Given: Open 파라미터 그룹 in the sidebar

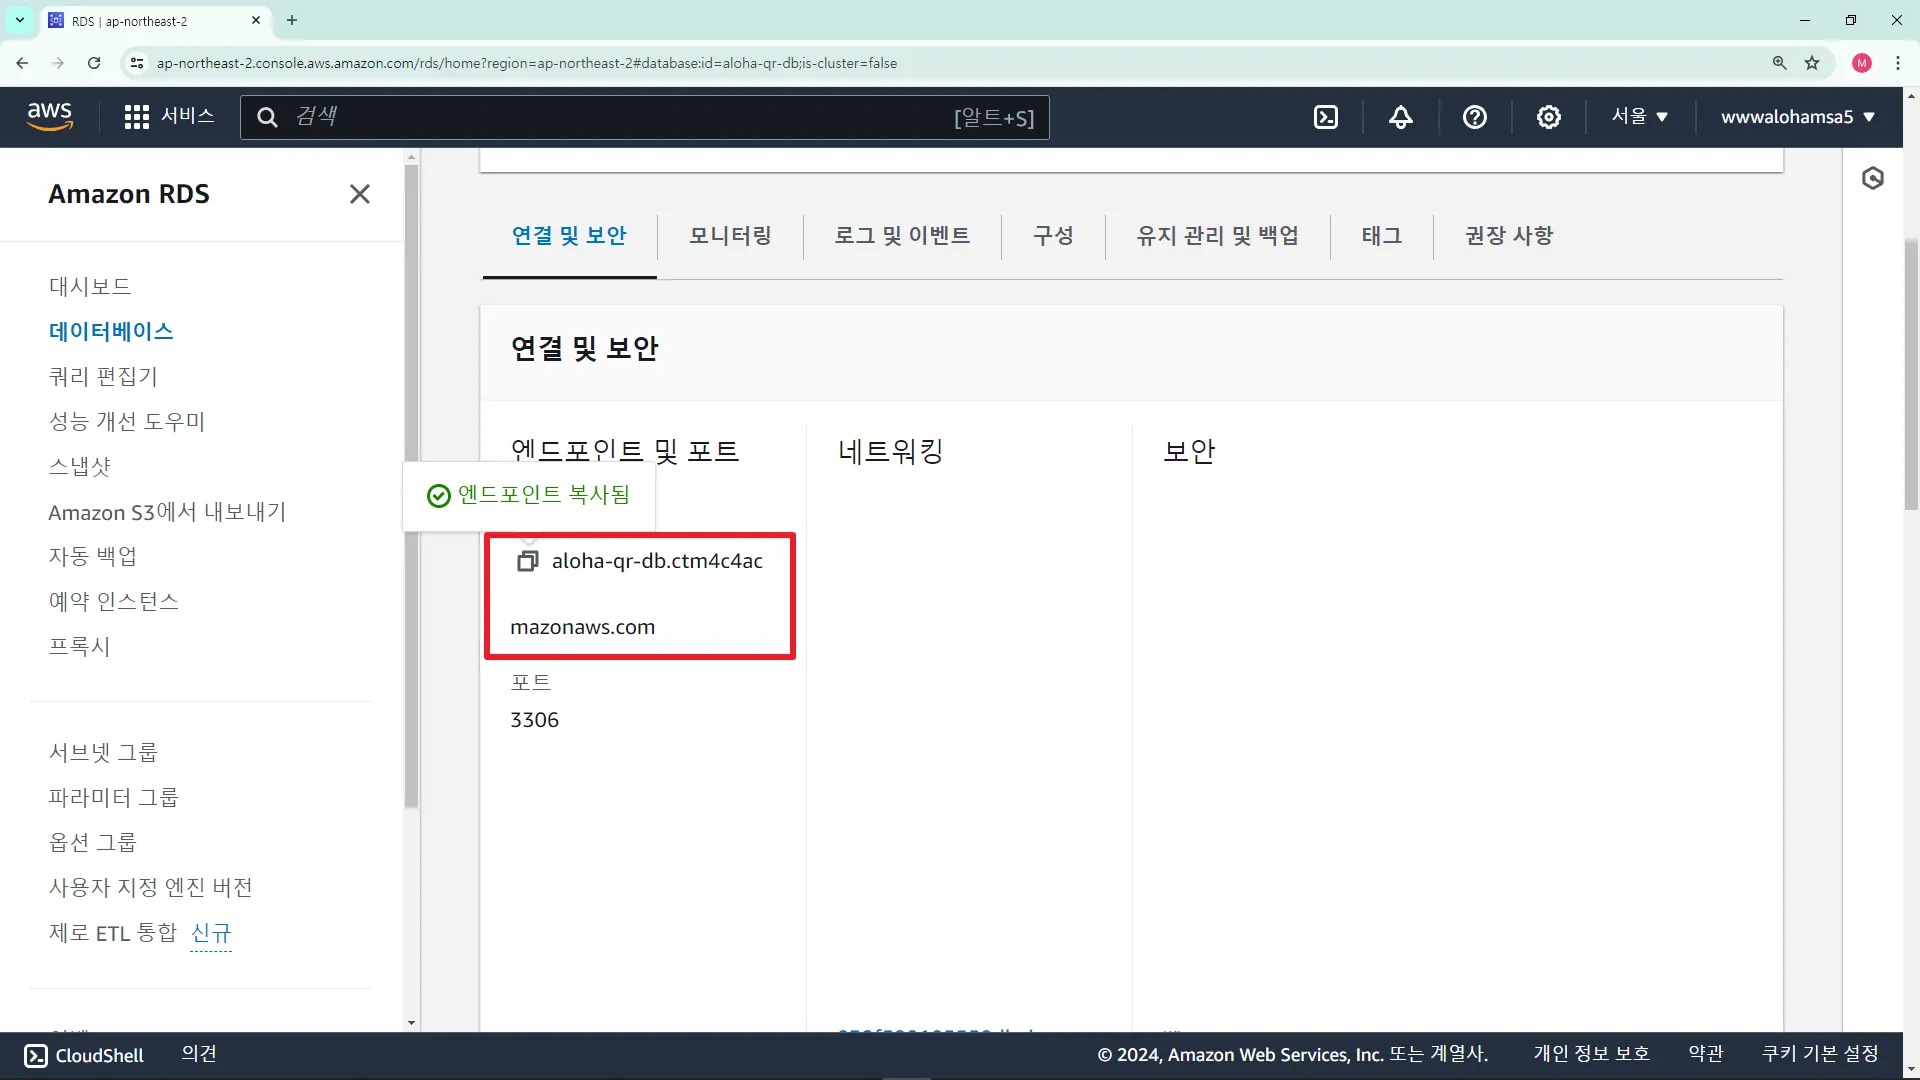Looking at the screenshot, I should pos(114,797).
